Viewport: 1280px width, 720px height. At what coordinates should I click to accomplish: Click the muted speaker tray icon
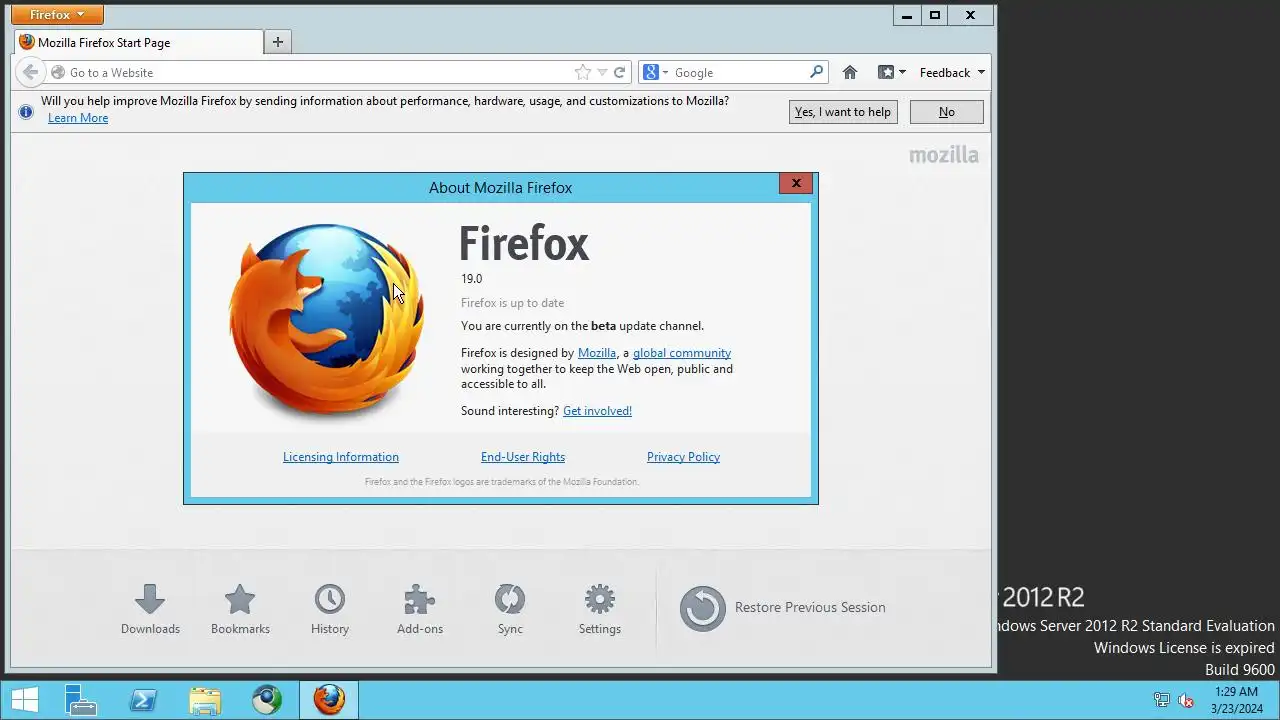coord(1186,700)
